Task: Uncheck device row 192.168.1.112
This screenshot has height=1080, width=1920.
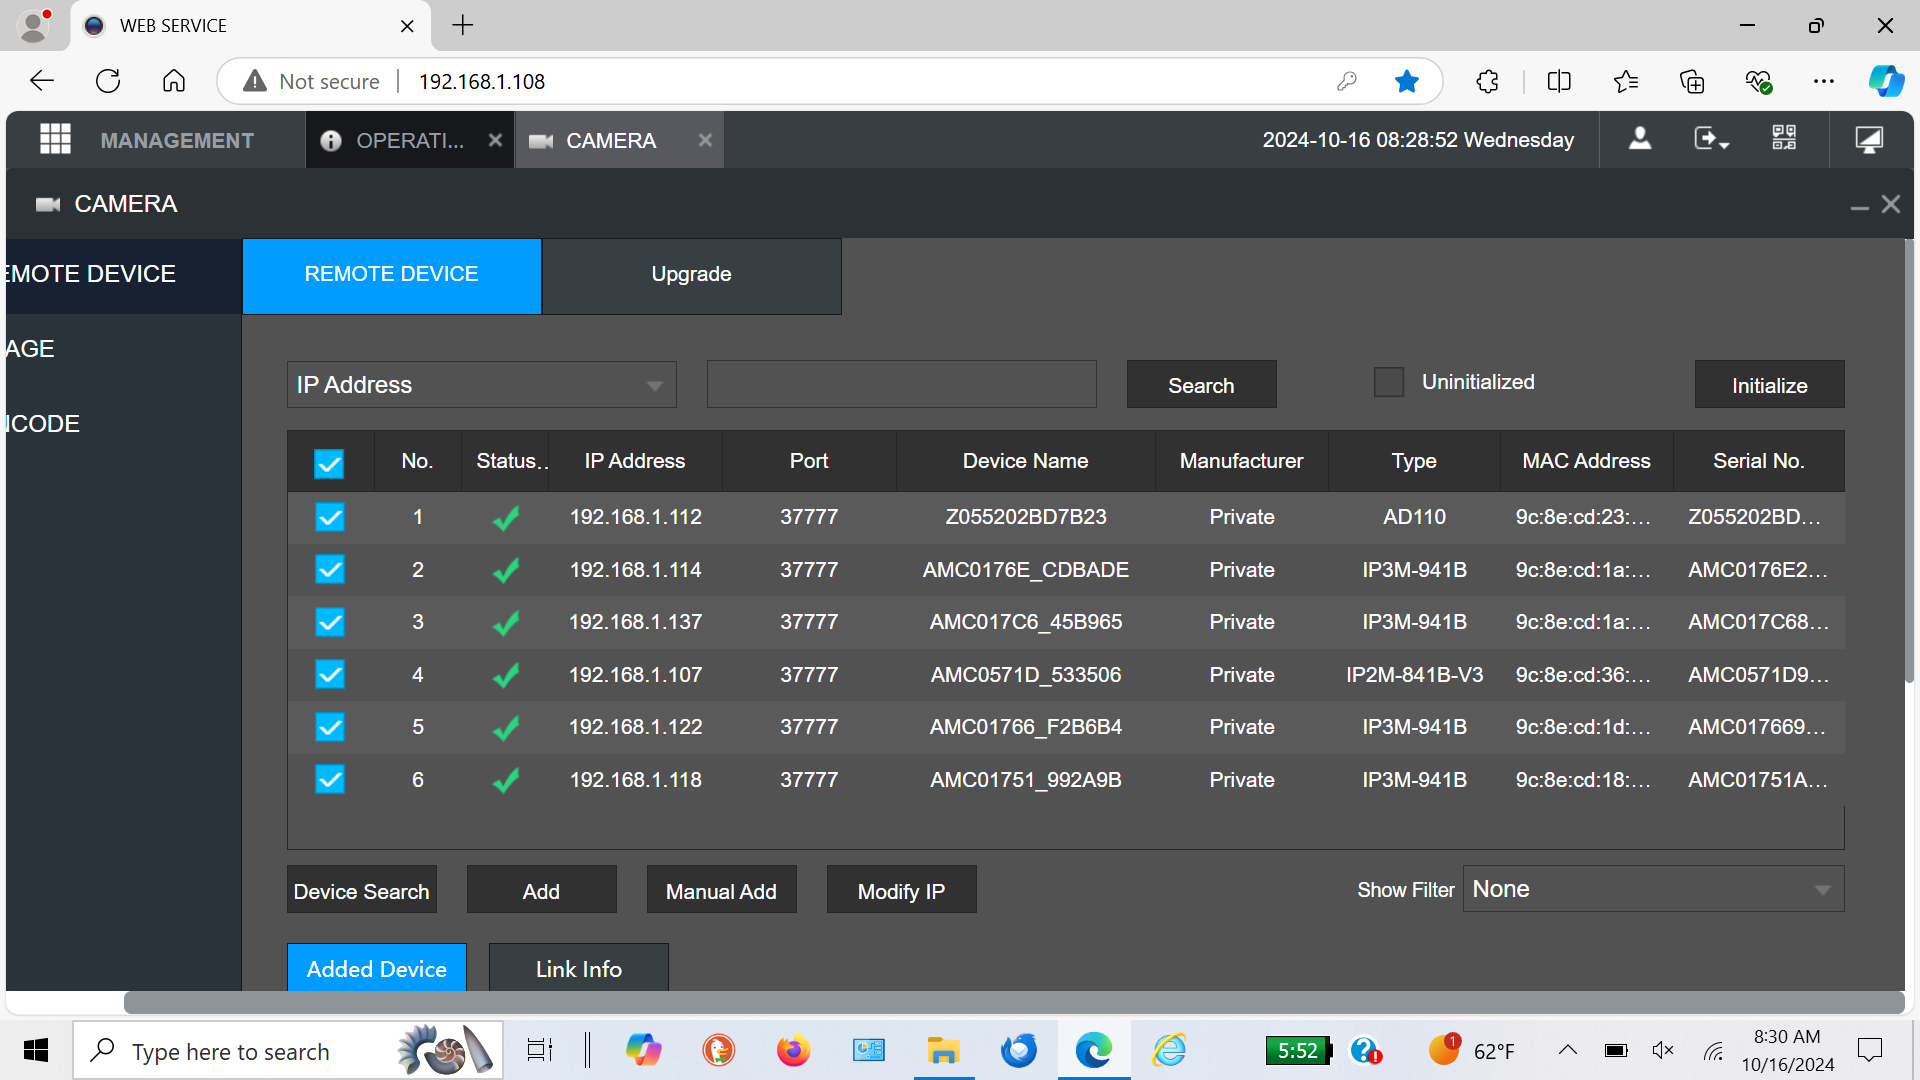Action: pos(330,517)
